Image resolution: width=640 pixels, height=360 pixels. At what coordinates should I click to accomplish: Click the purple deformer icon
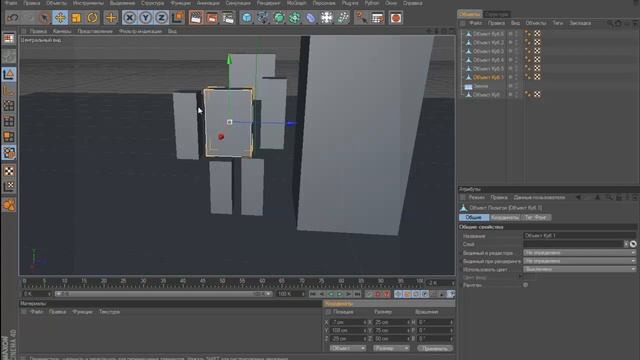[311, 18]
